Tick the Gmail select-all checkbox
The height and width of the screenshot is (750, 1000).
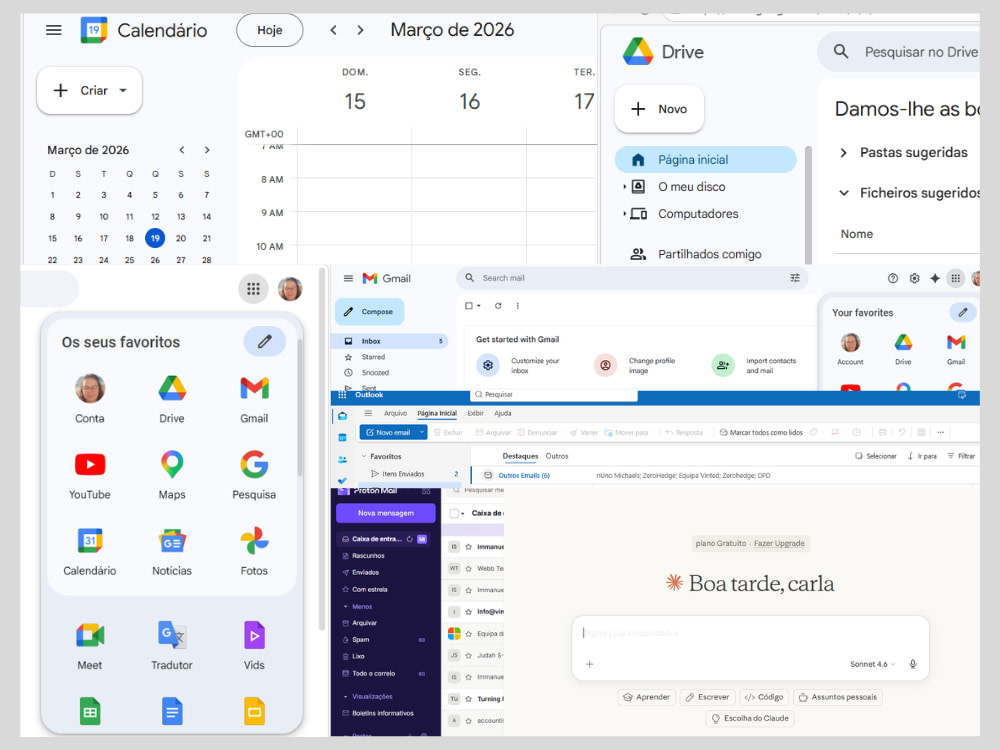tap(469, 305)
